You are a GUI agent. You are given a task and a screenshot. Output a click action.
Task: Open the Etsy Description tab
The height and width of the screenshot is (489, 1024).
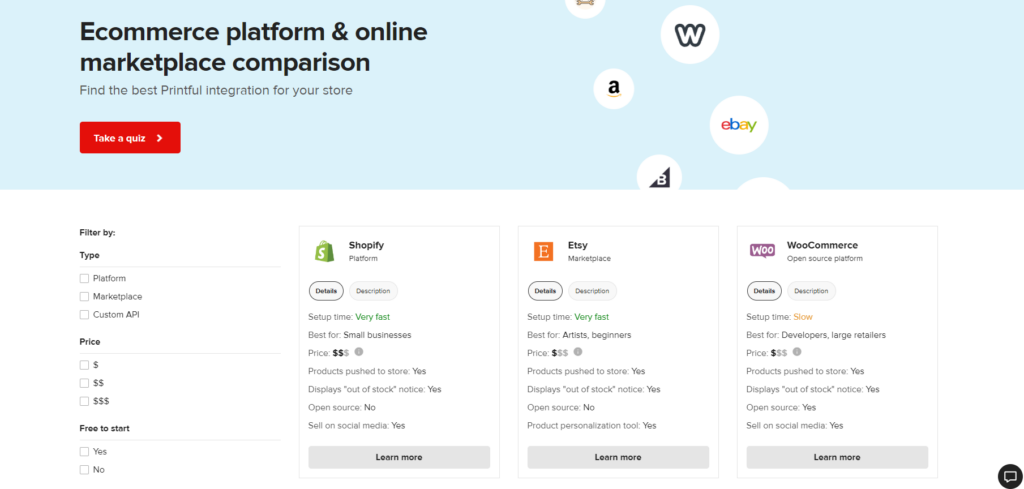[592, 291]
